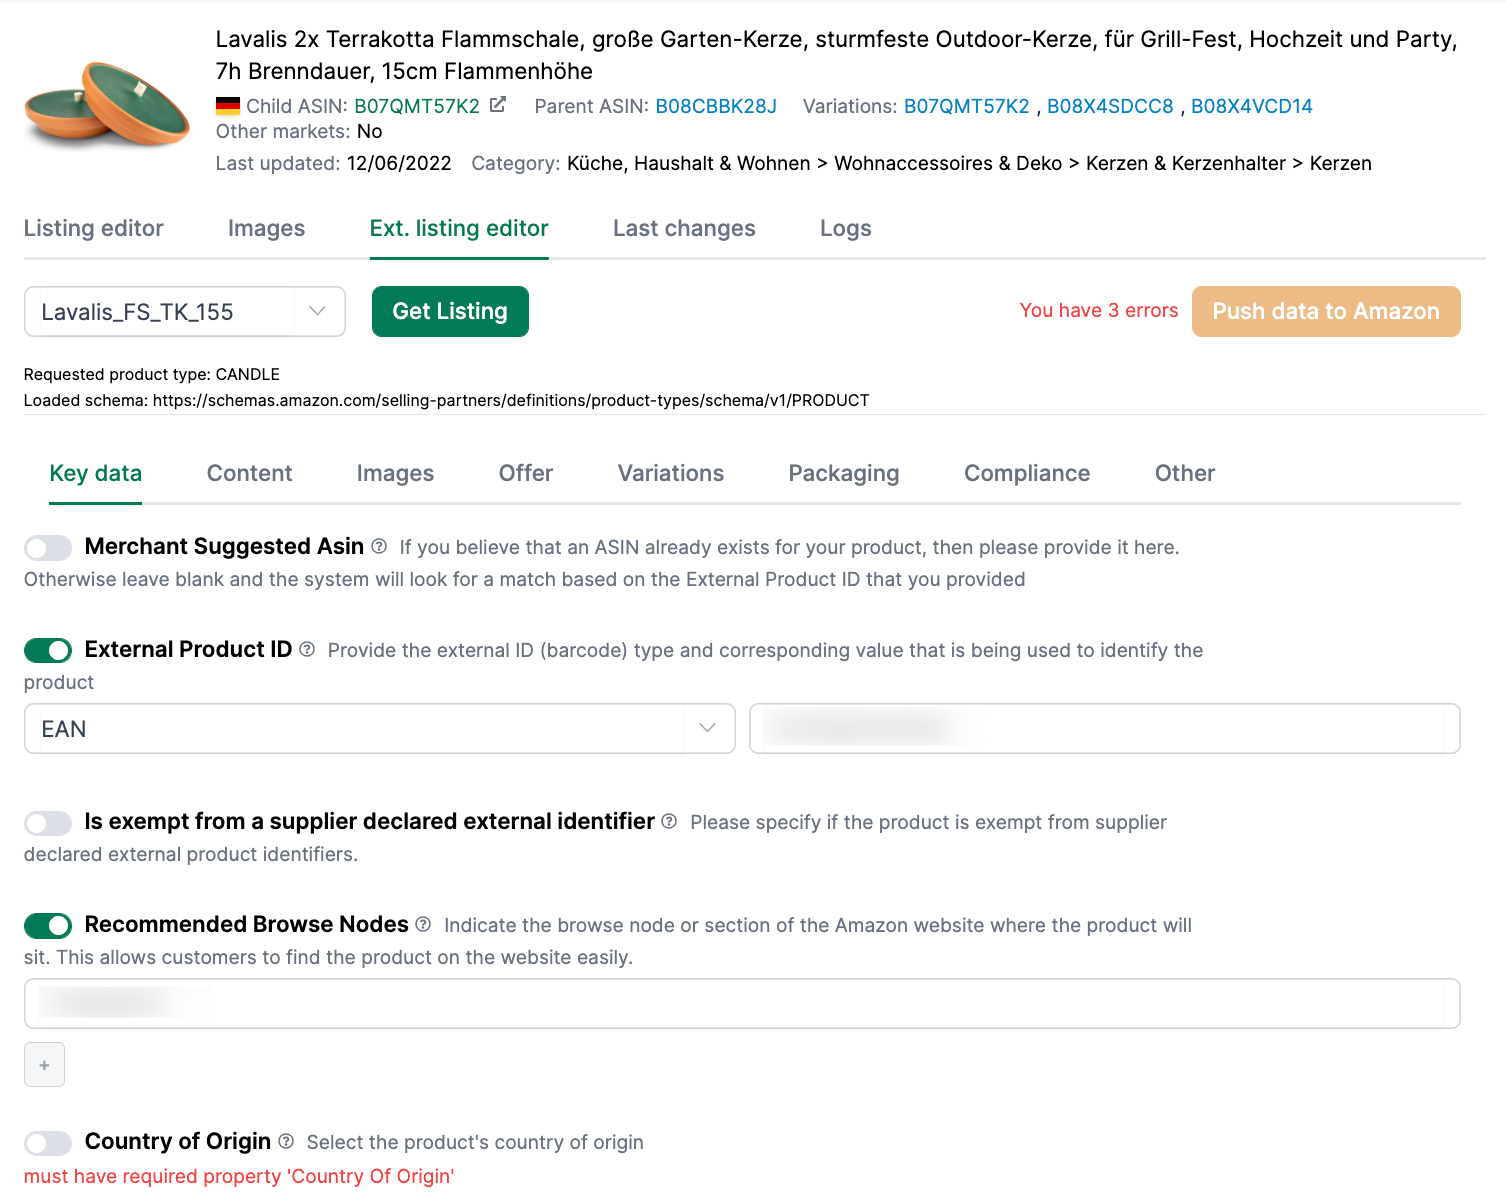Select the Other sub-tab

1185,473
